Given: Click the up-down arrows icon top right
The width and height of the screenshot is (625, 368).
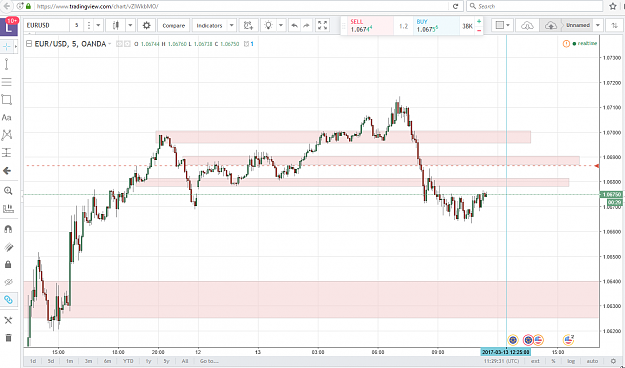Looking at the screenshot, I should [614, 26].
